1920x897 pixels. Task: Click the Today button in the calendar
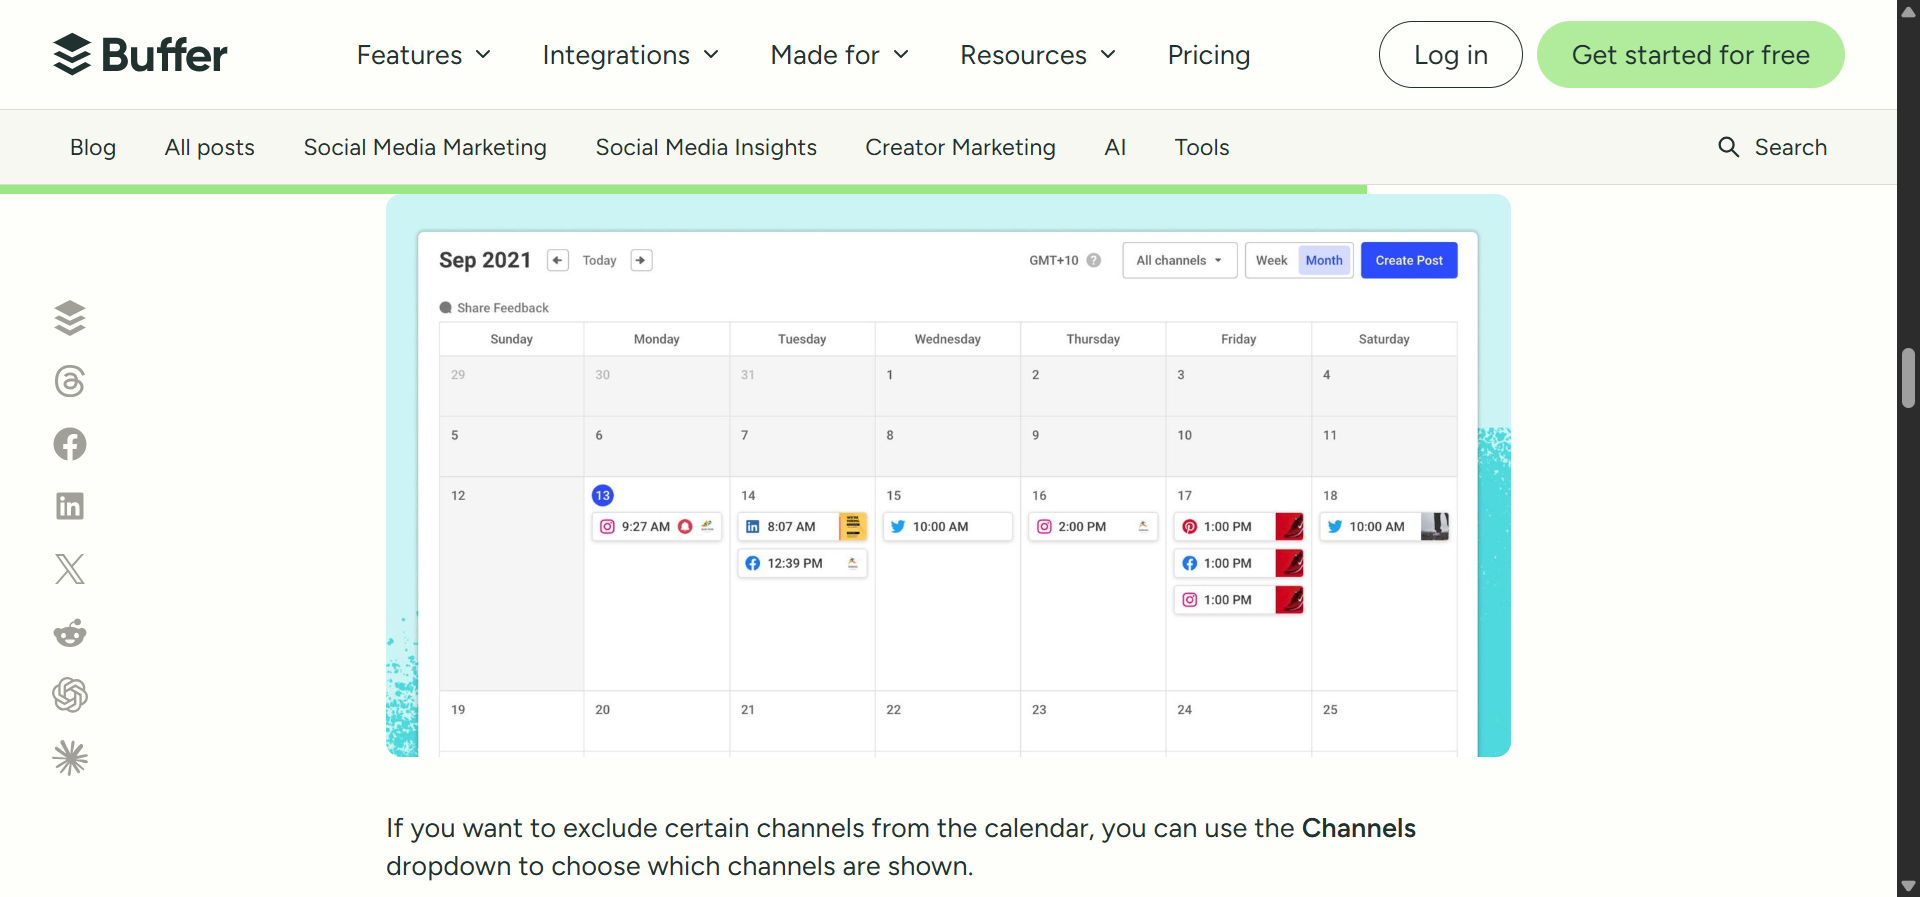click(600, 260)
